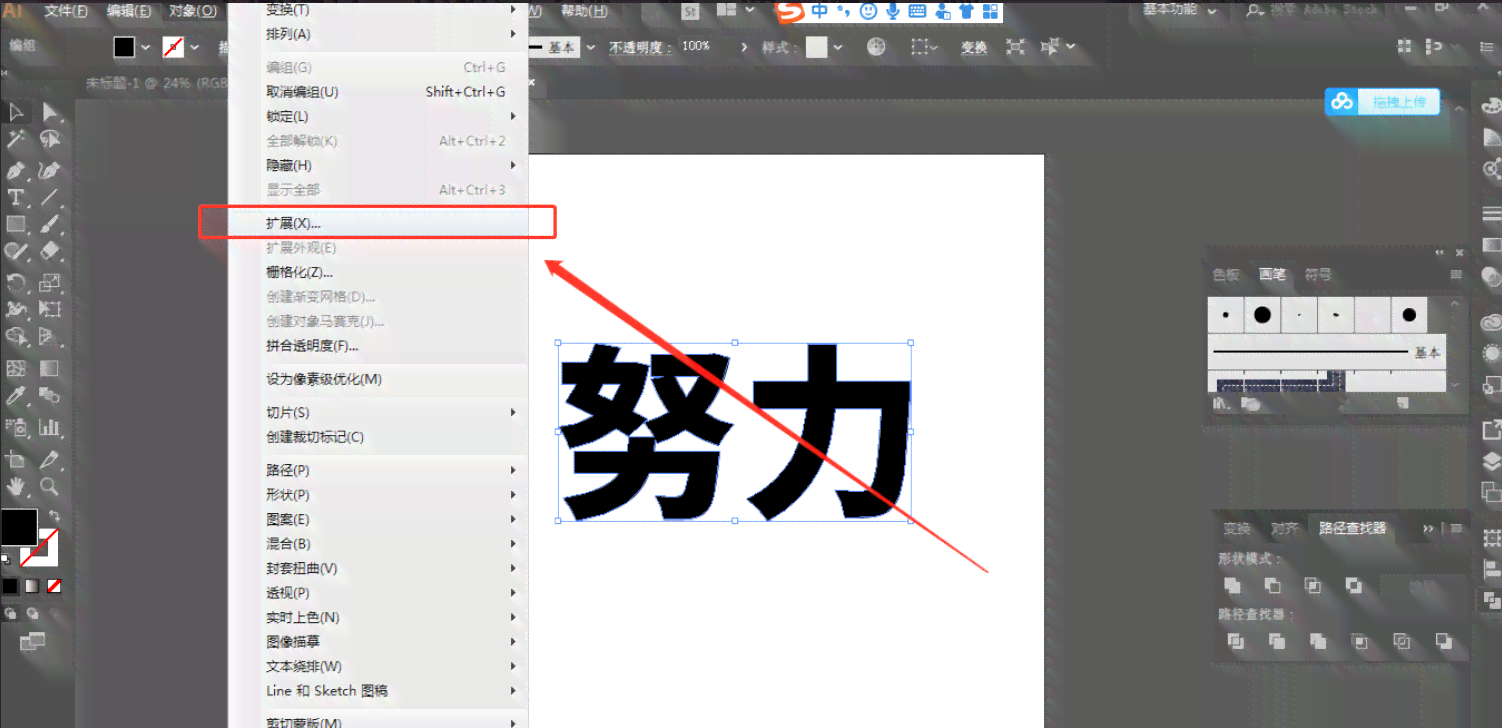Image resolution: width=1502 pixels, height=728 pixels.
Task: Select the Magic Wand tool
Action: click(x=16, y=140)
